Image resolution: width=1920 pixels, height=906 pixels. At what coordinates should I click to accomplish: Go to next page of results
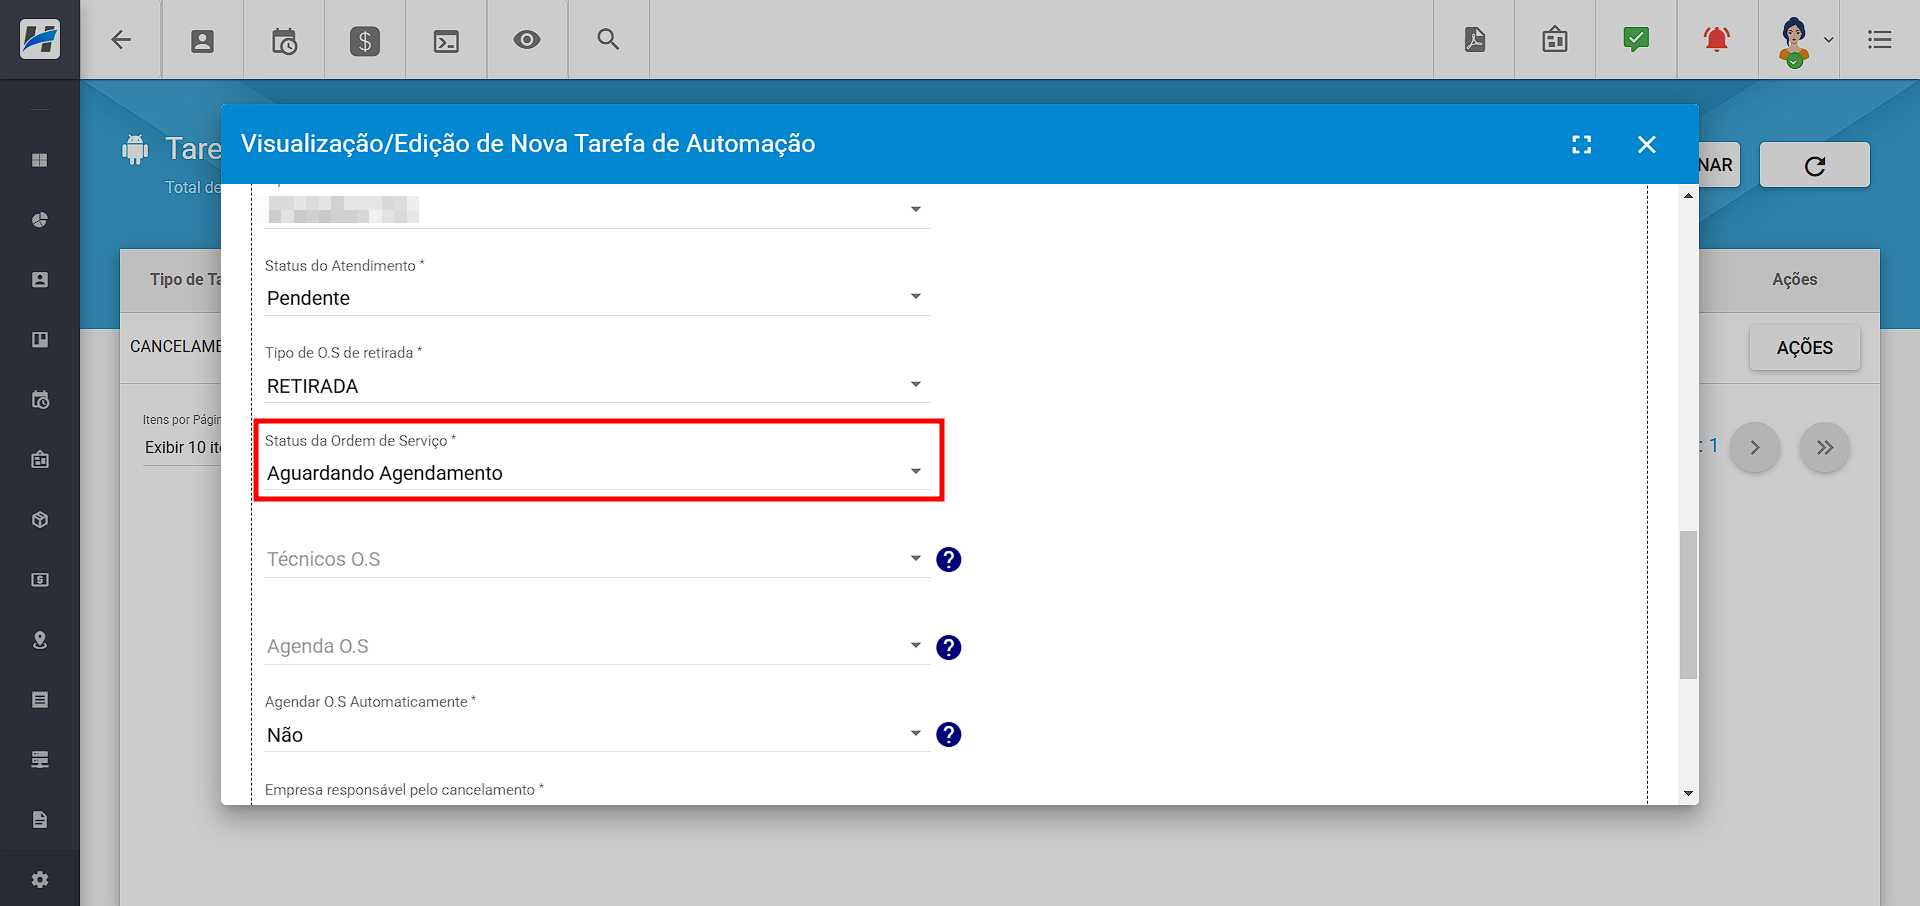pos(1754,447)
